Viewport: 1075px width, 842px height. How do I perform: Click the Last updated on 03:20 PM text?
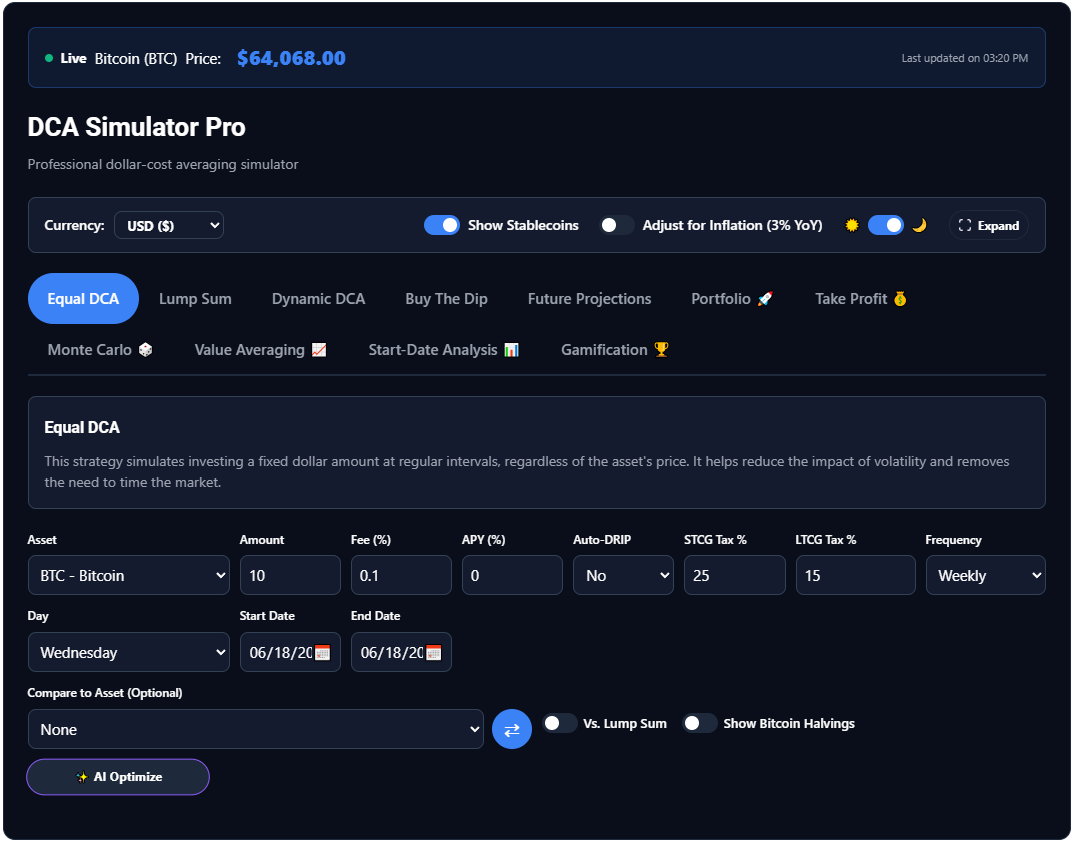(x=965, y=58)
